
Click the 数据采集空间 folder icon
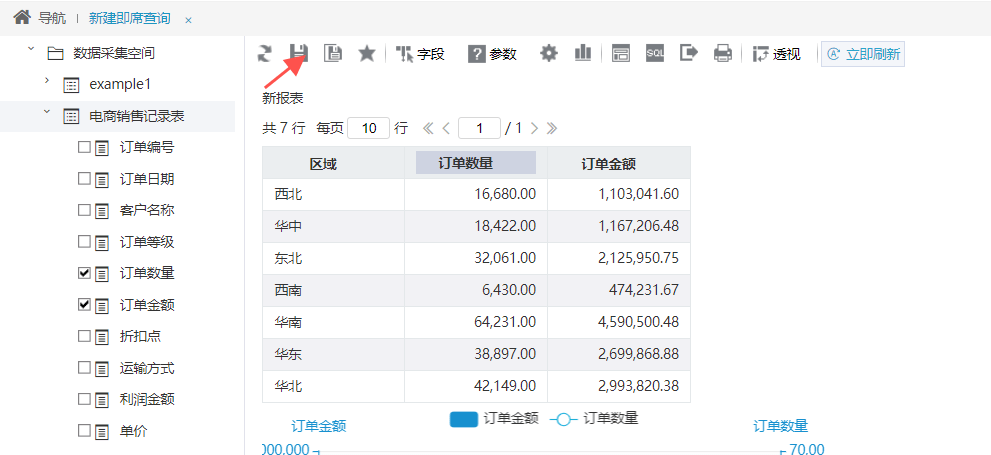pos(56,54)
